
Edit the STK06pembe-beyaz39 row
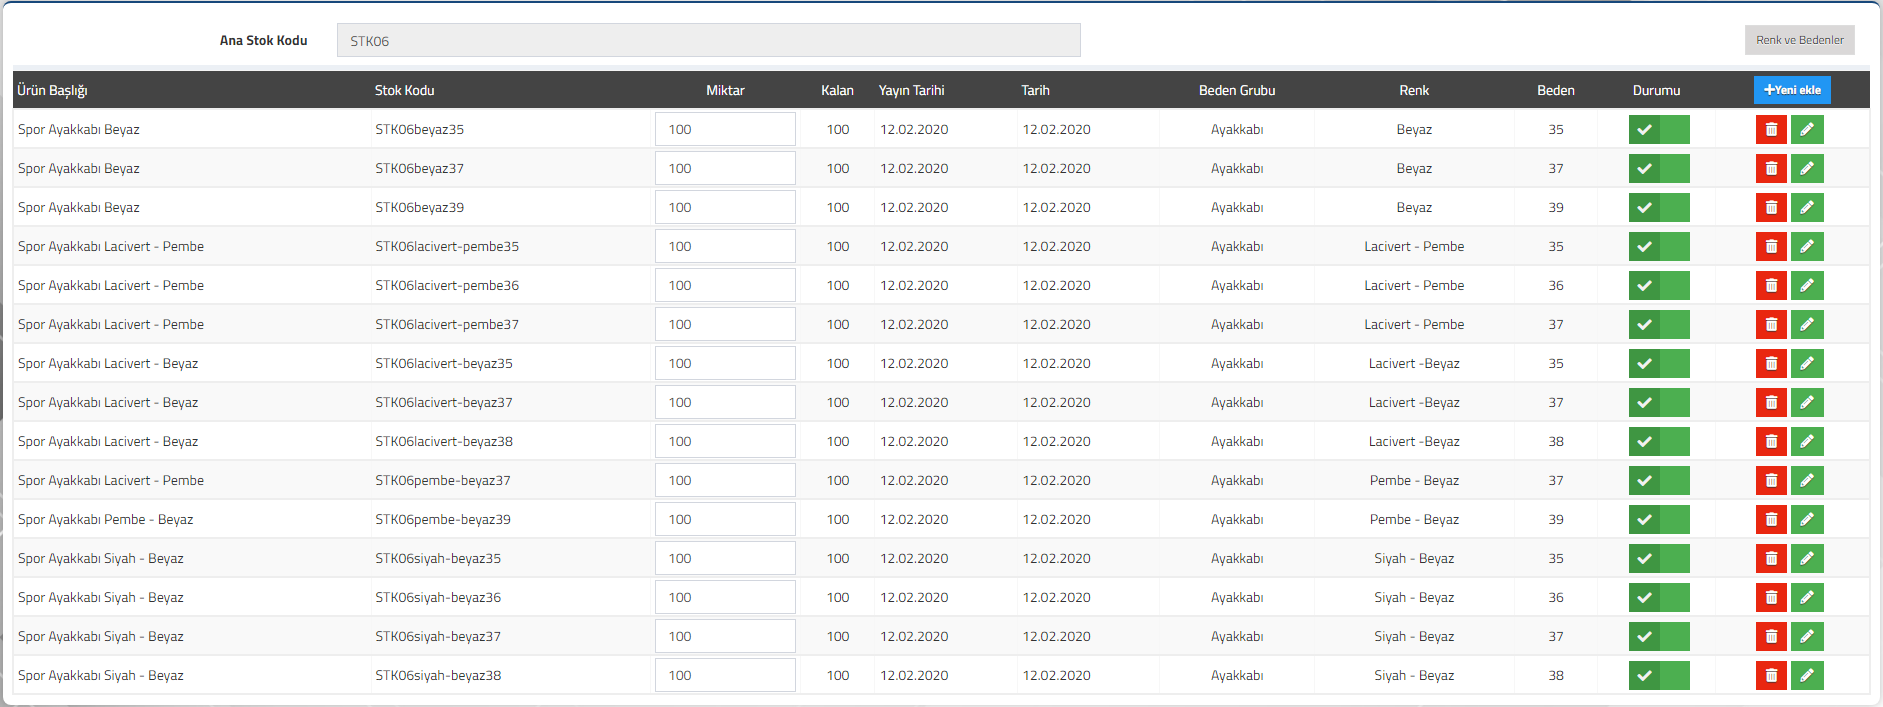tap(1807, 520)
